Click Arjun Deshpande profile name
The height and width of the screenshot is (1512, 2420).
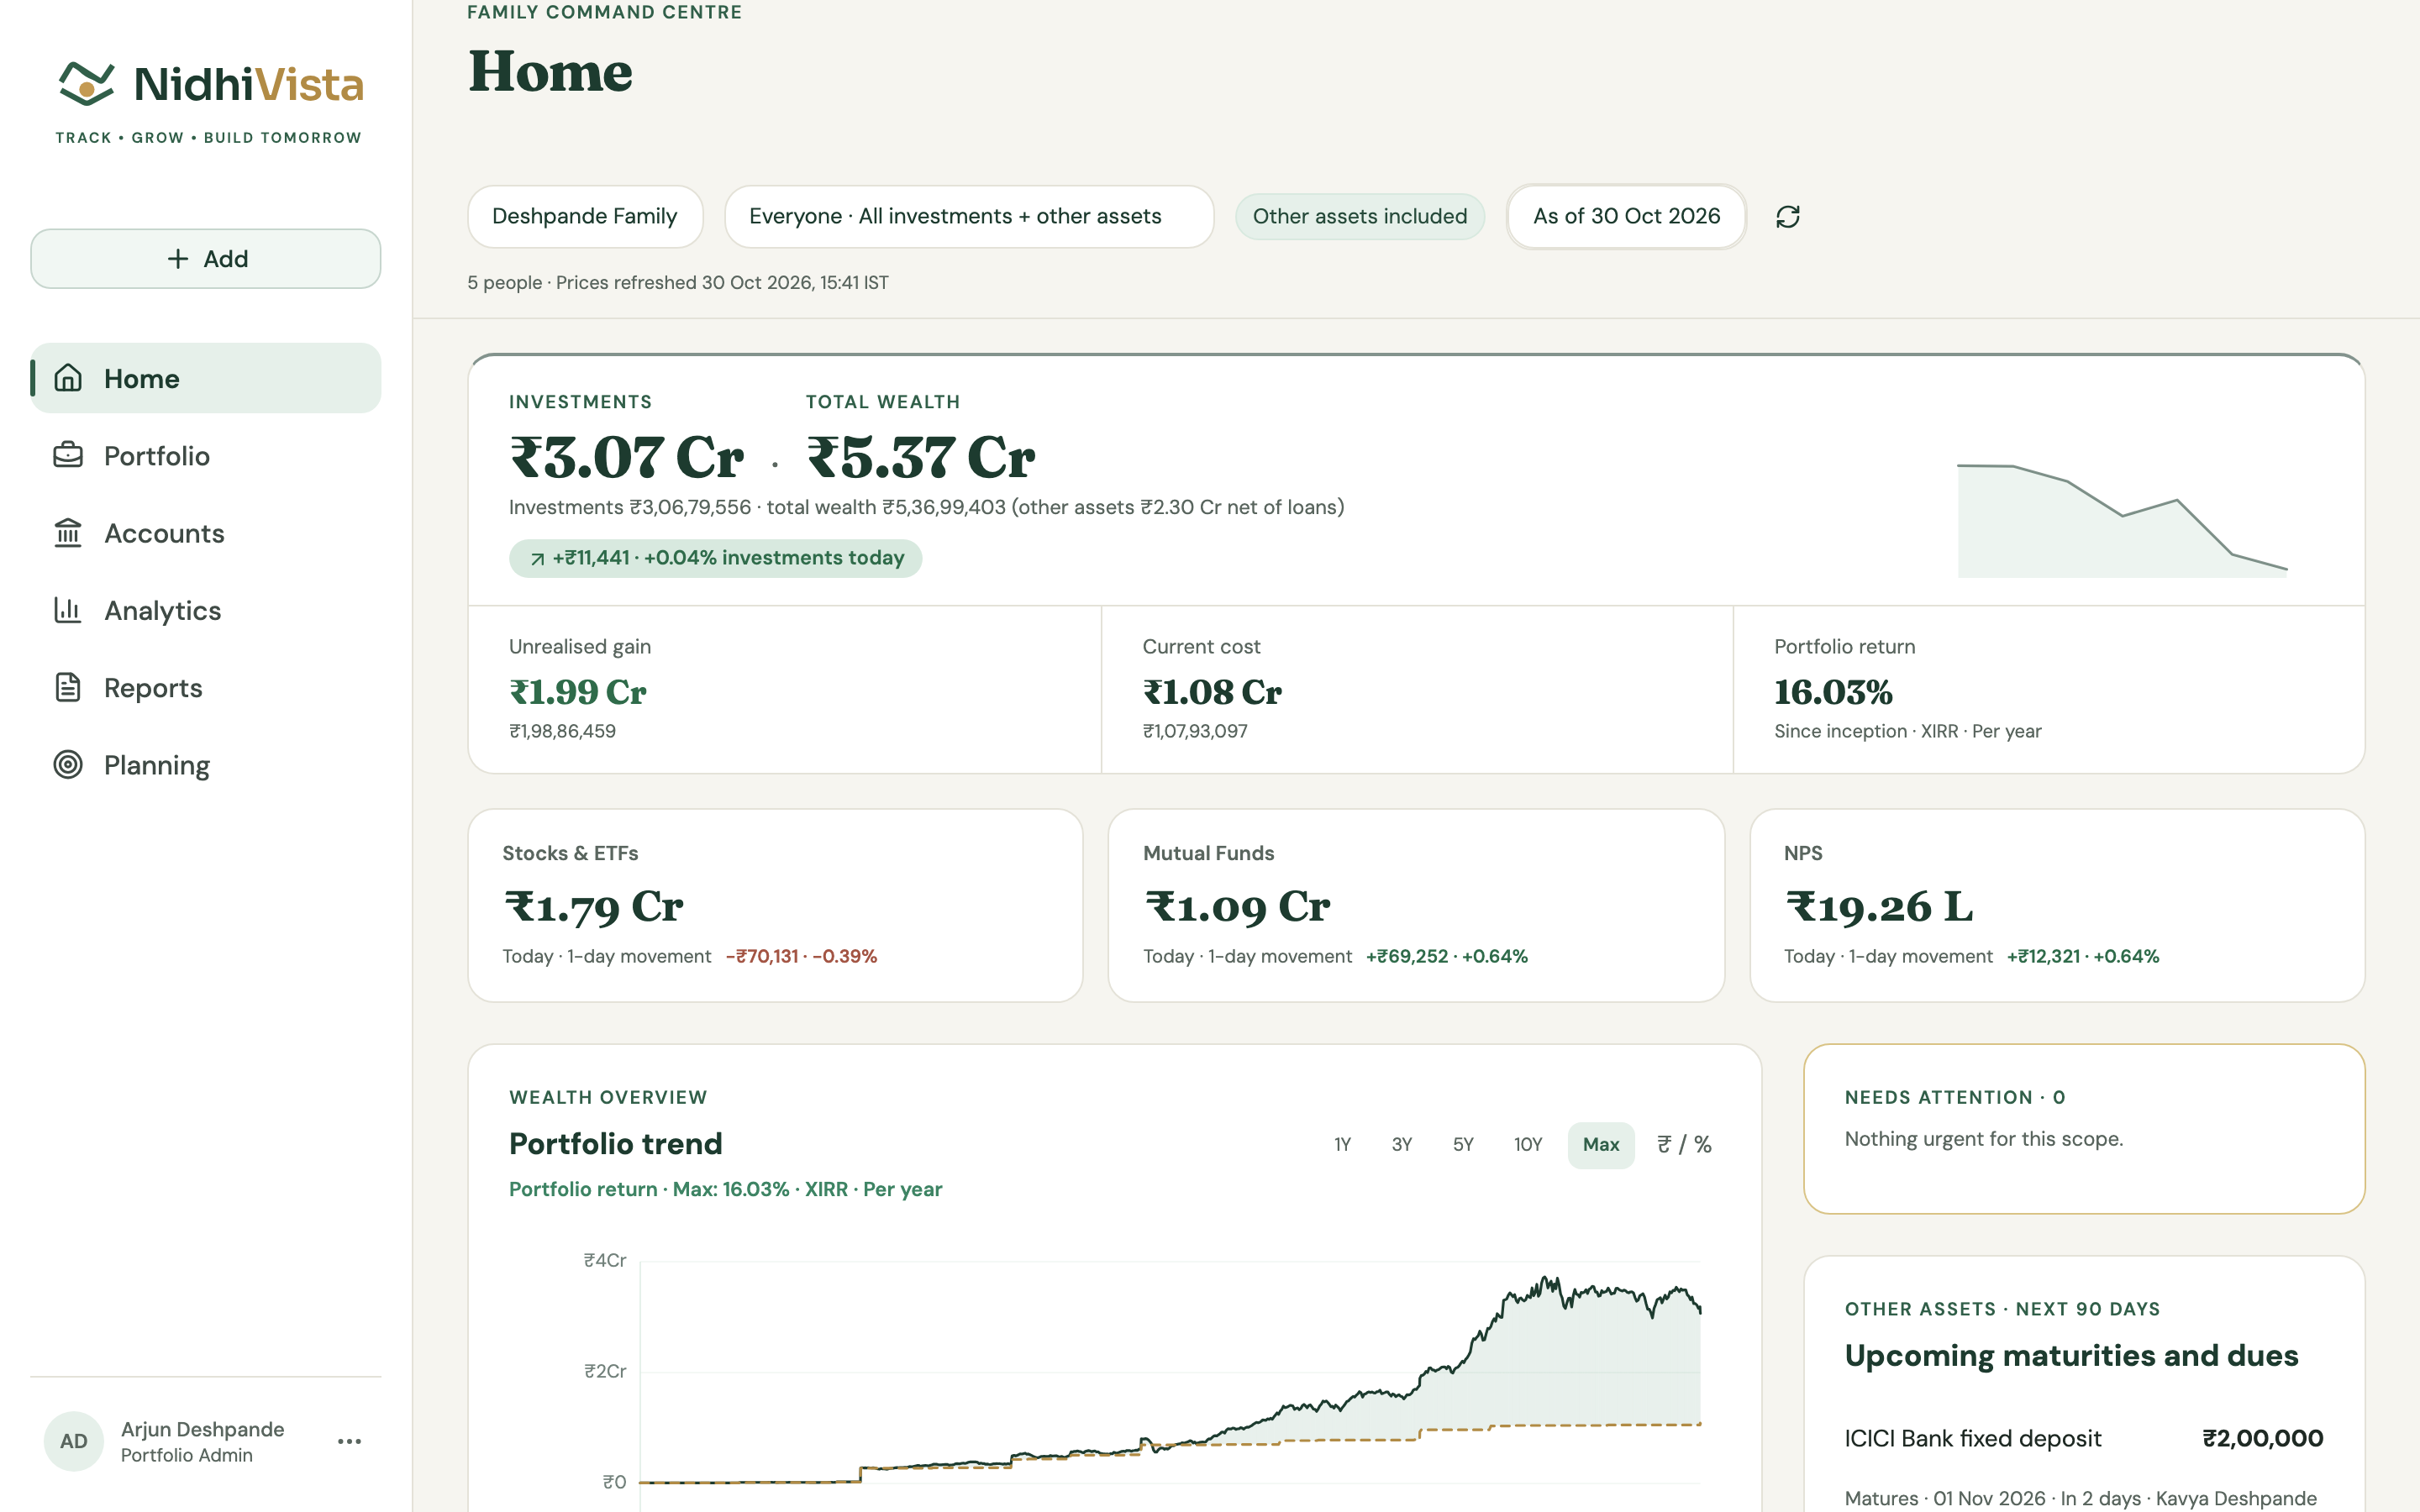pyautogui.click(x=203, y=1429)
